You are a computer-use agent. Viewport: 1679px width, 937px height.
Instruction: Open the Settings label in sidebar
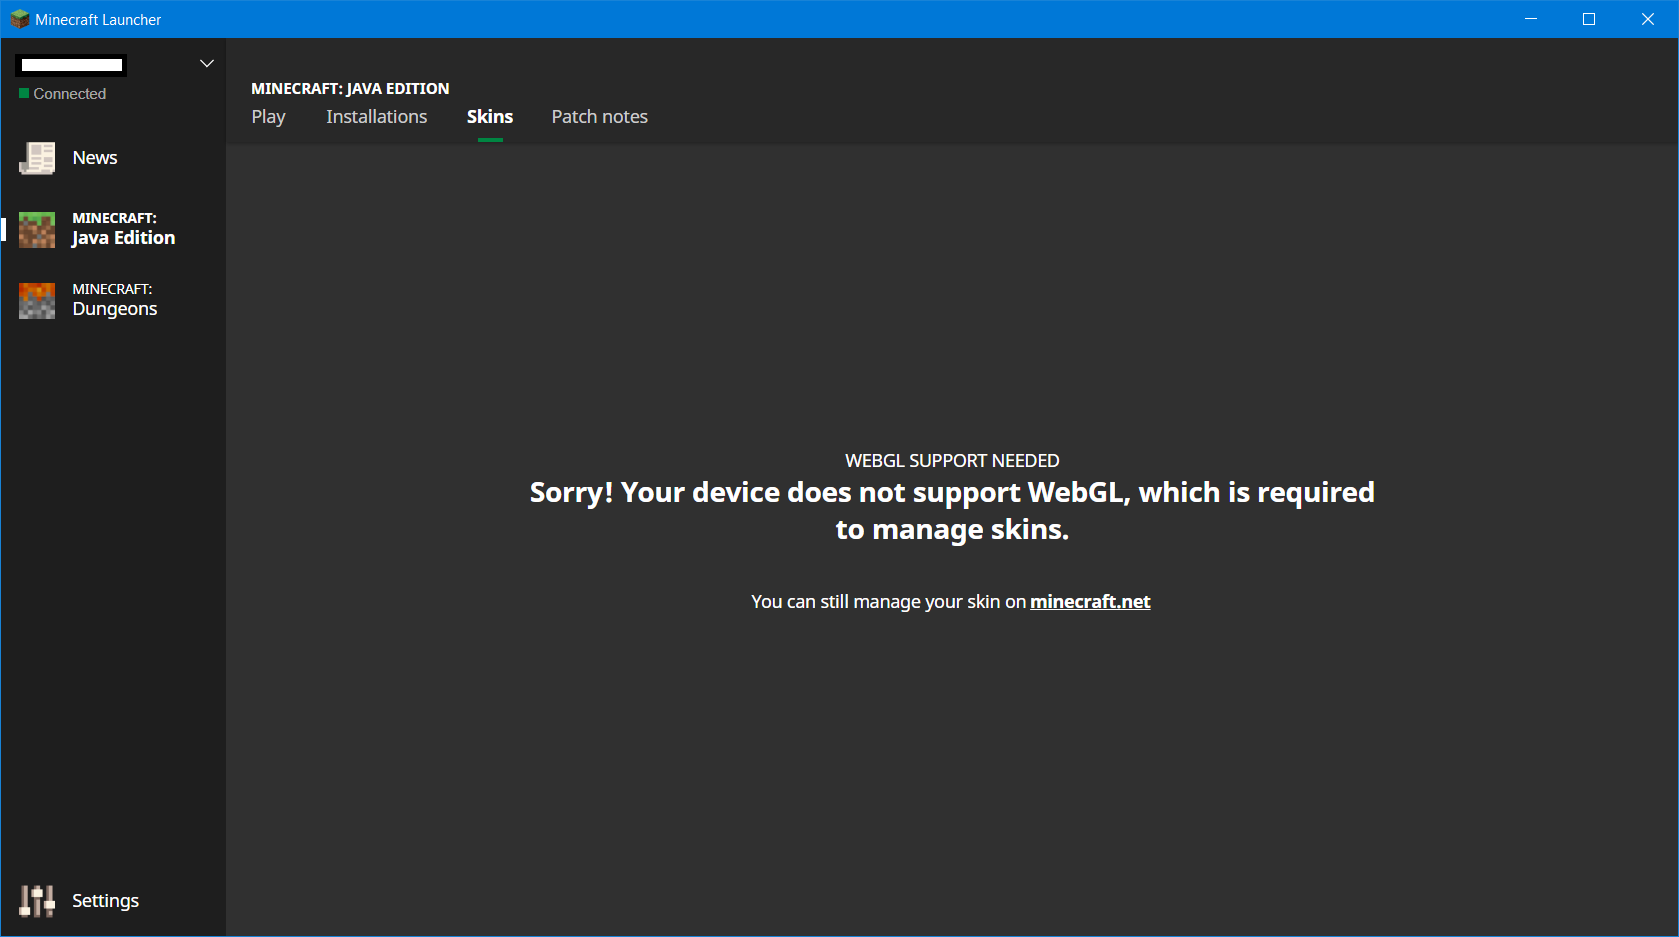pos(105,901)
